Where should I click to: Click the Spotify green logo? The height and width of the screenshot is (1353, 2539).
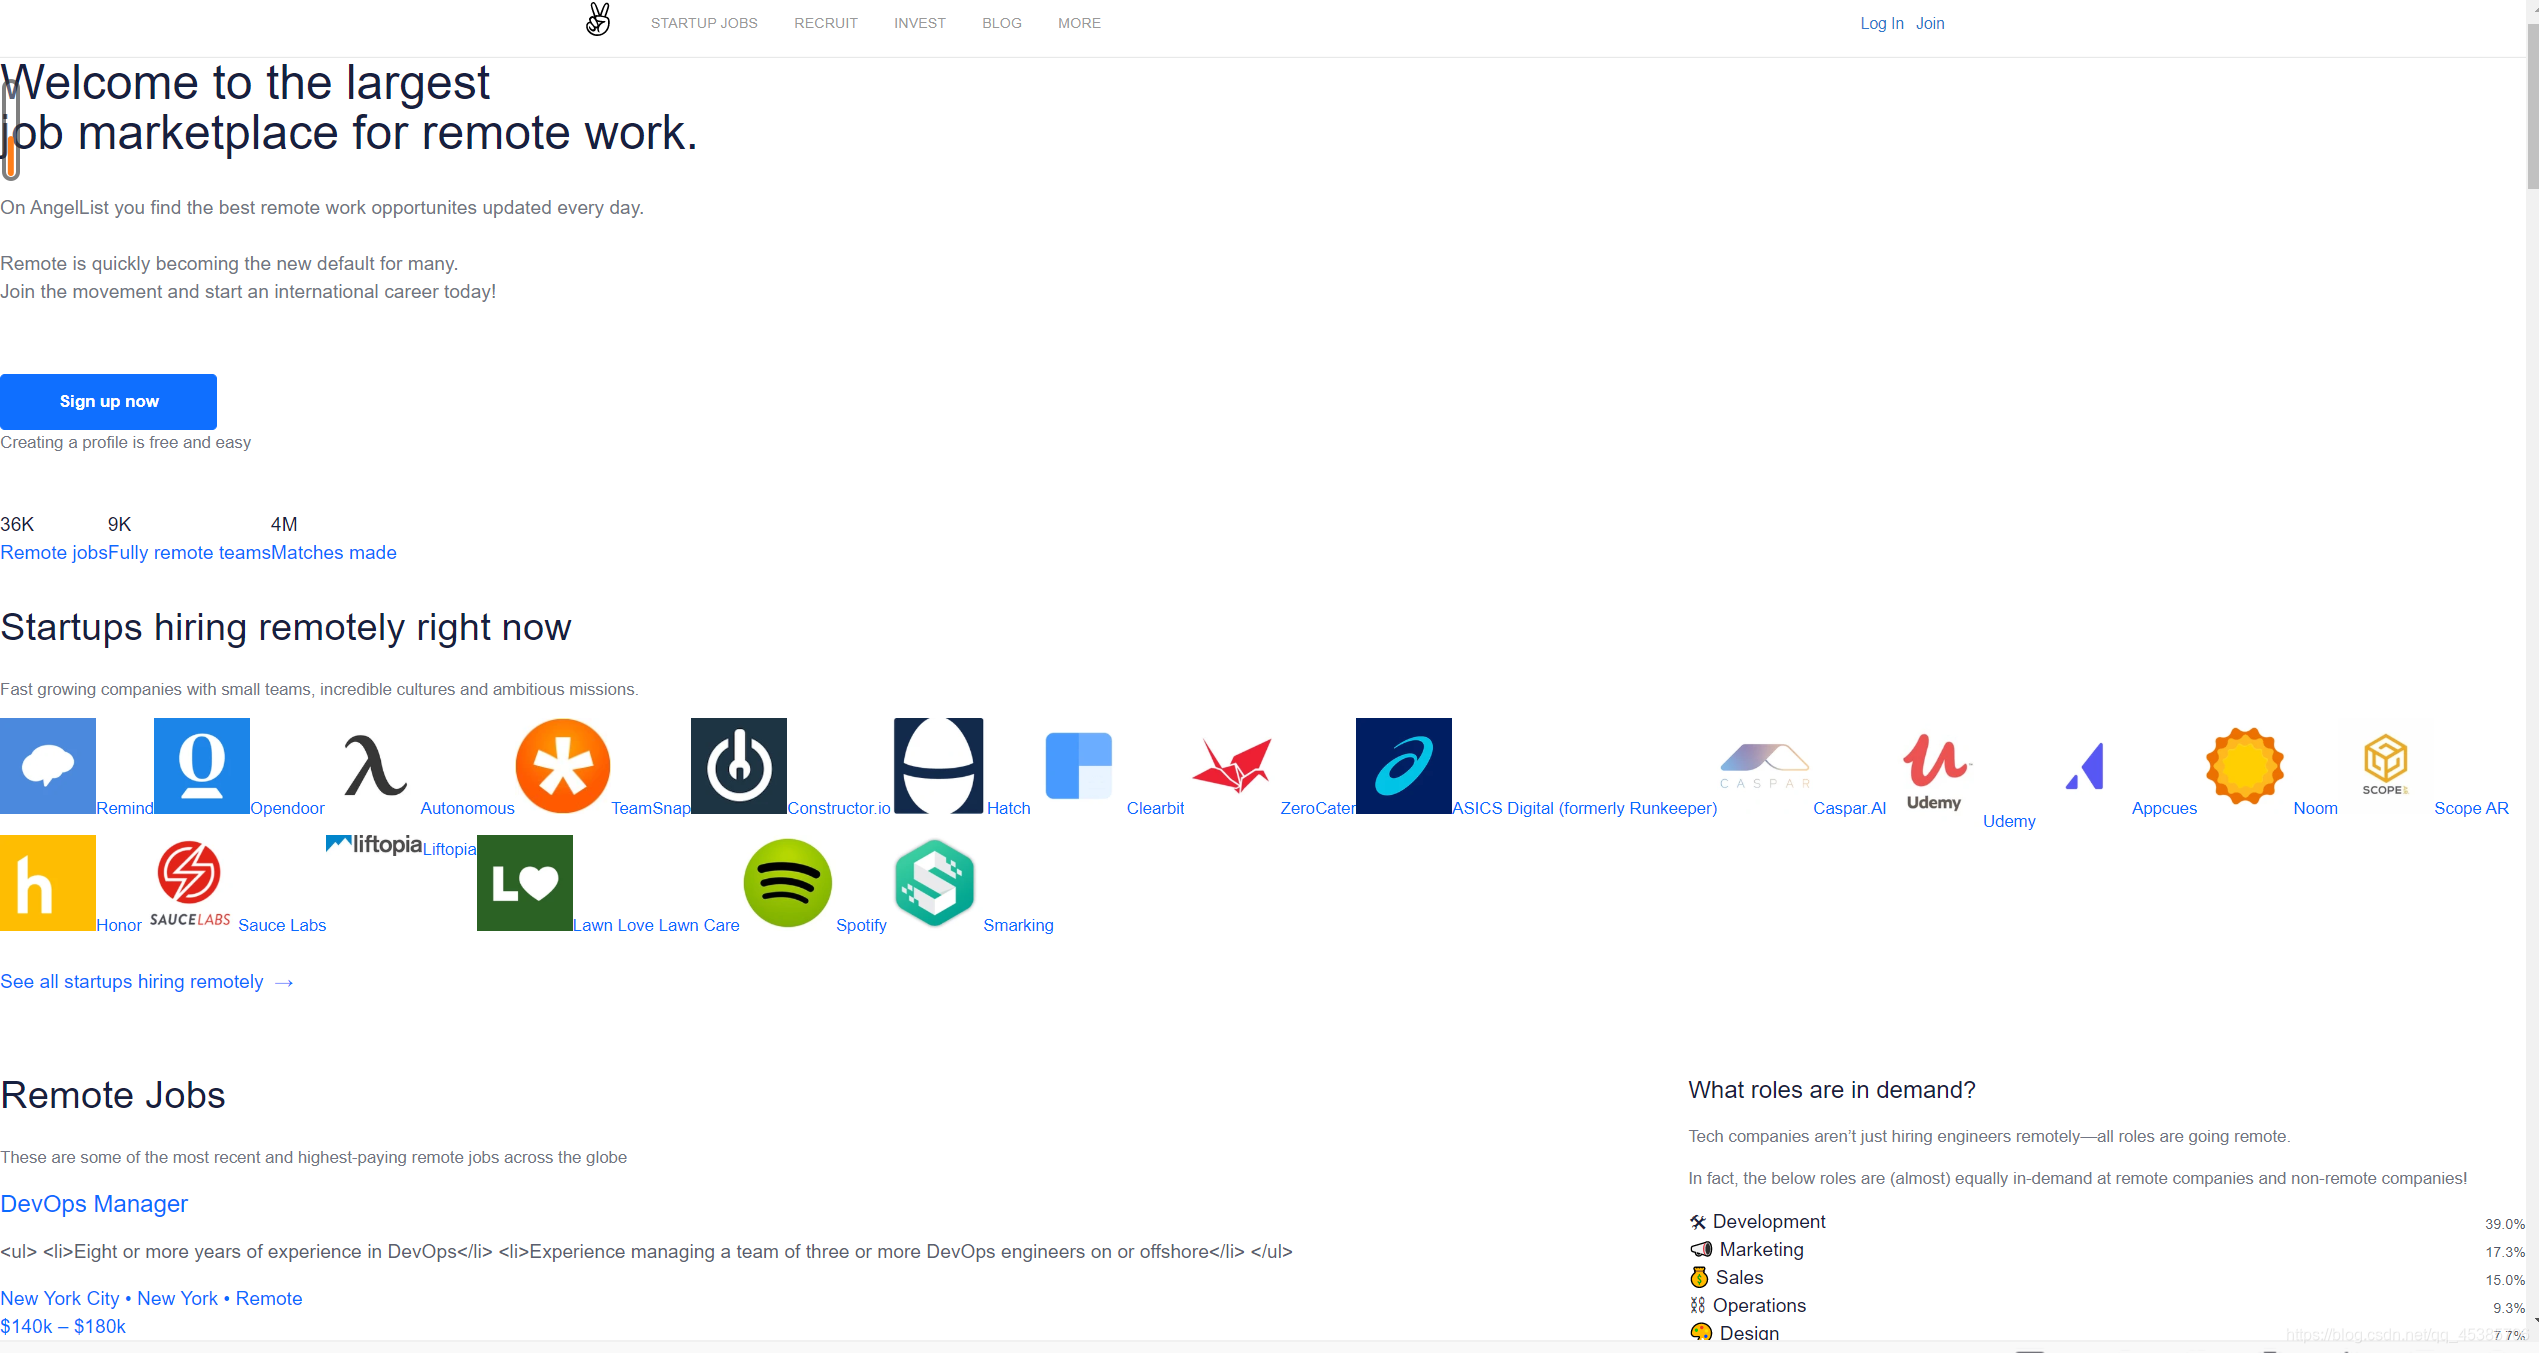click(788, 883)
